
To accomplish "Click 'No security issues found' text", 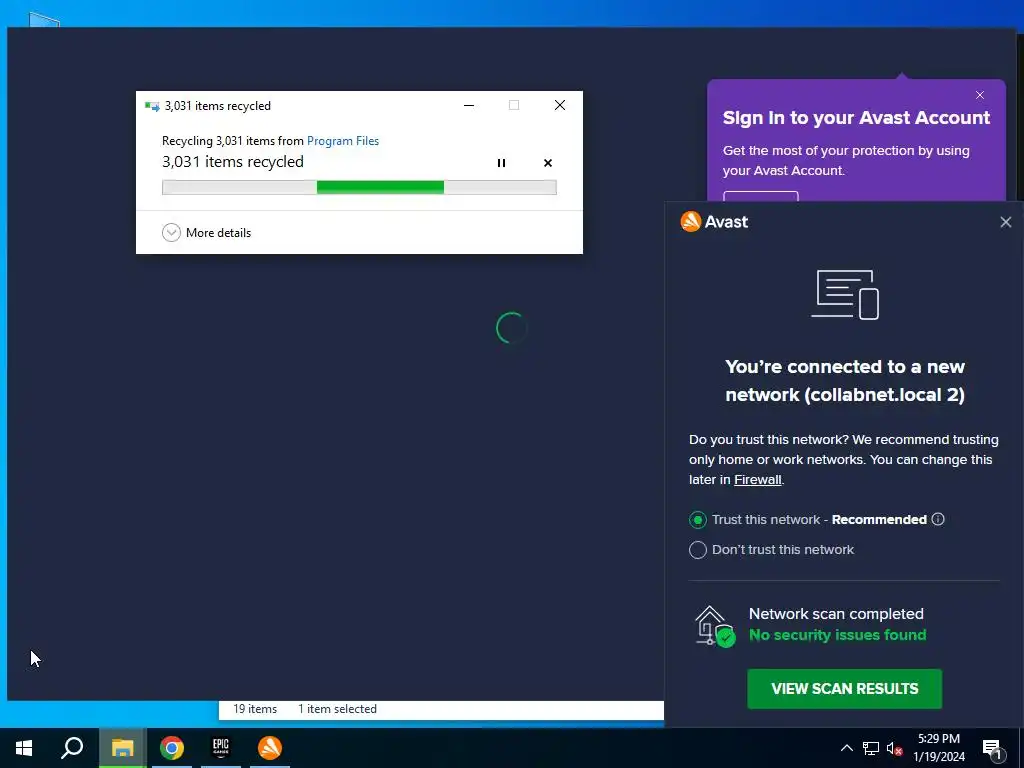I will (837, 635).
